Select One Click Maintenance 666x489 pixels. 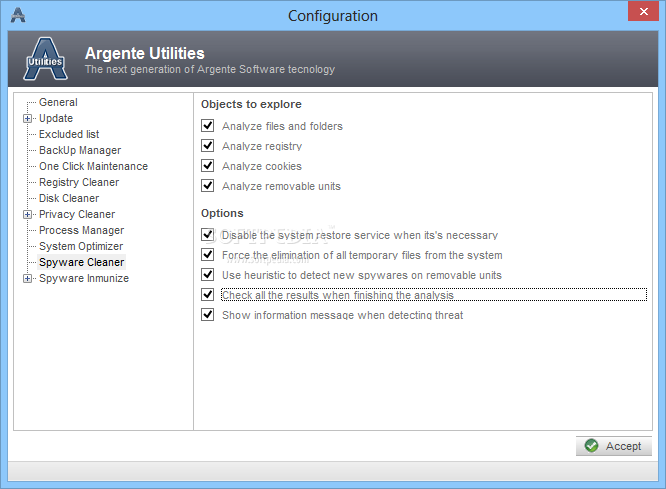click(93, 166)
